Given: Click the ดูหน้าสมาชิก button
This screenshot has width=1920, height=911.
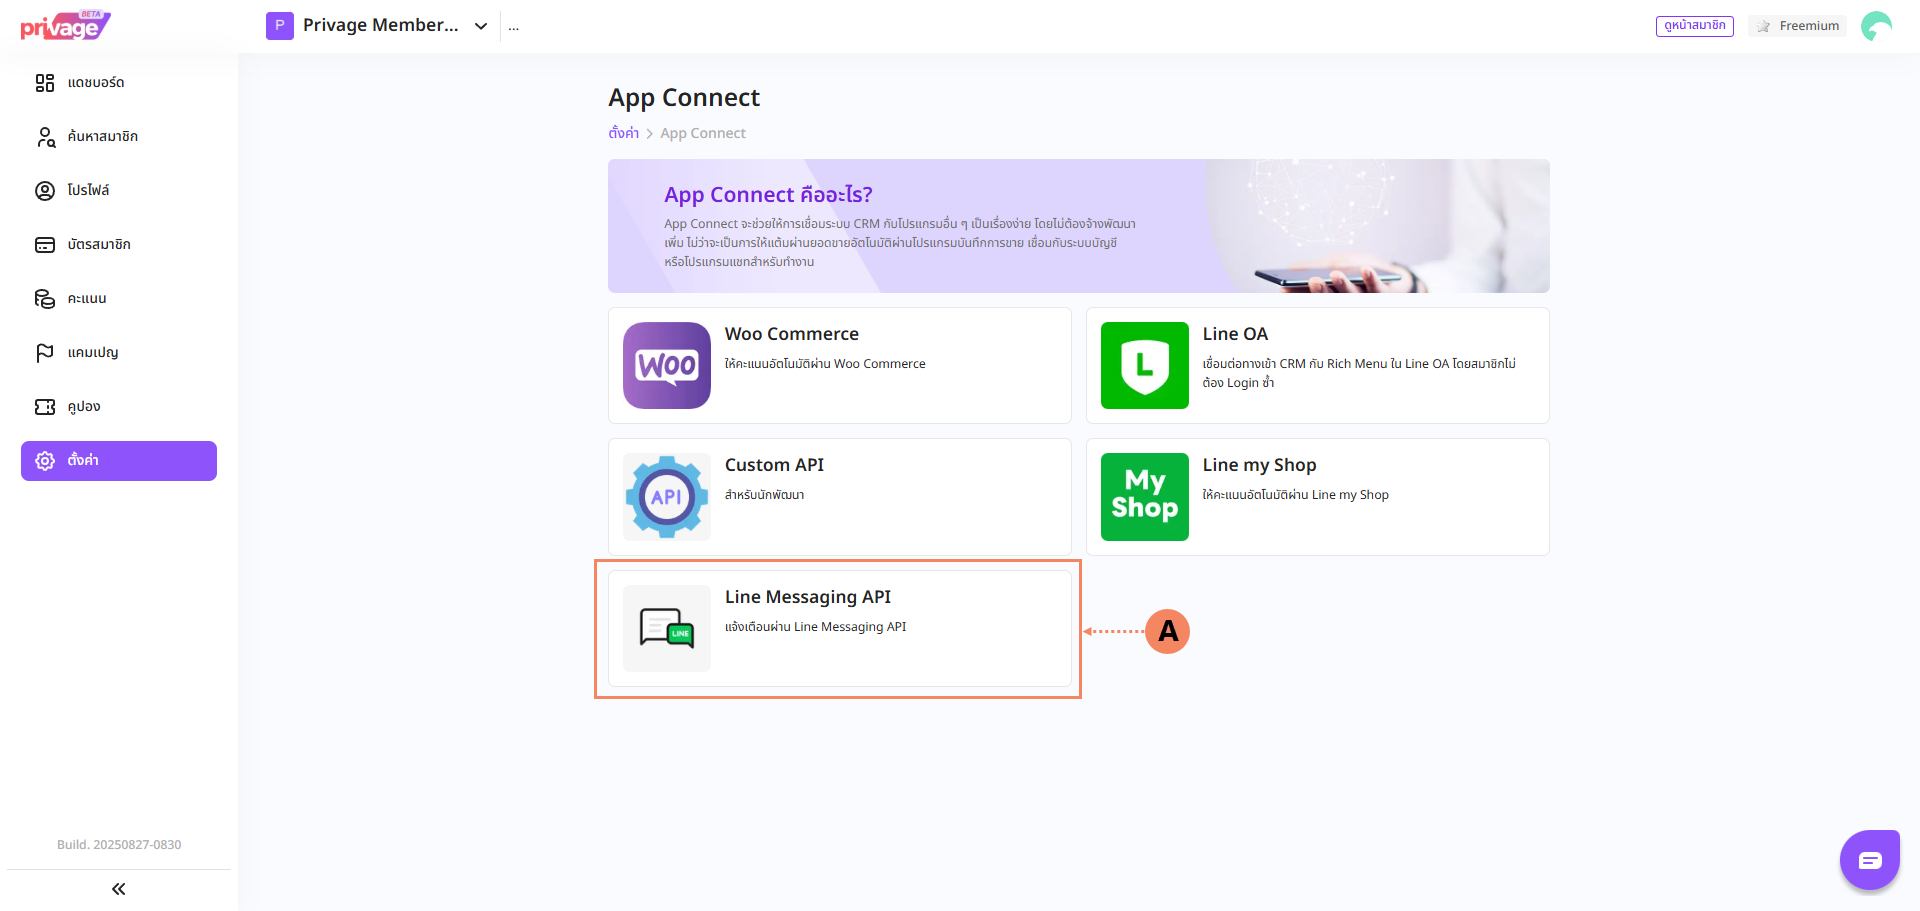Looking at the screenshot, I should [x=1694, y=26].
